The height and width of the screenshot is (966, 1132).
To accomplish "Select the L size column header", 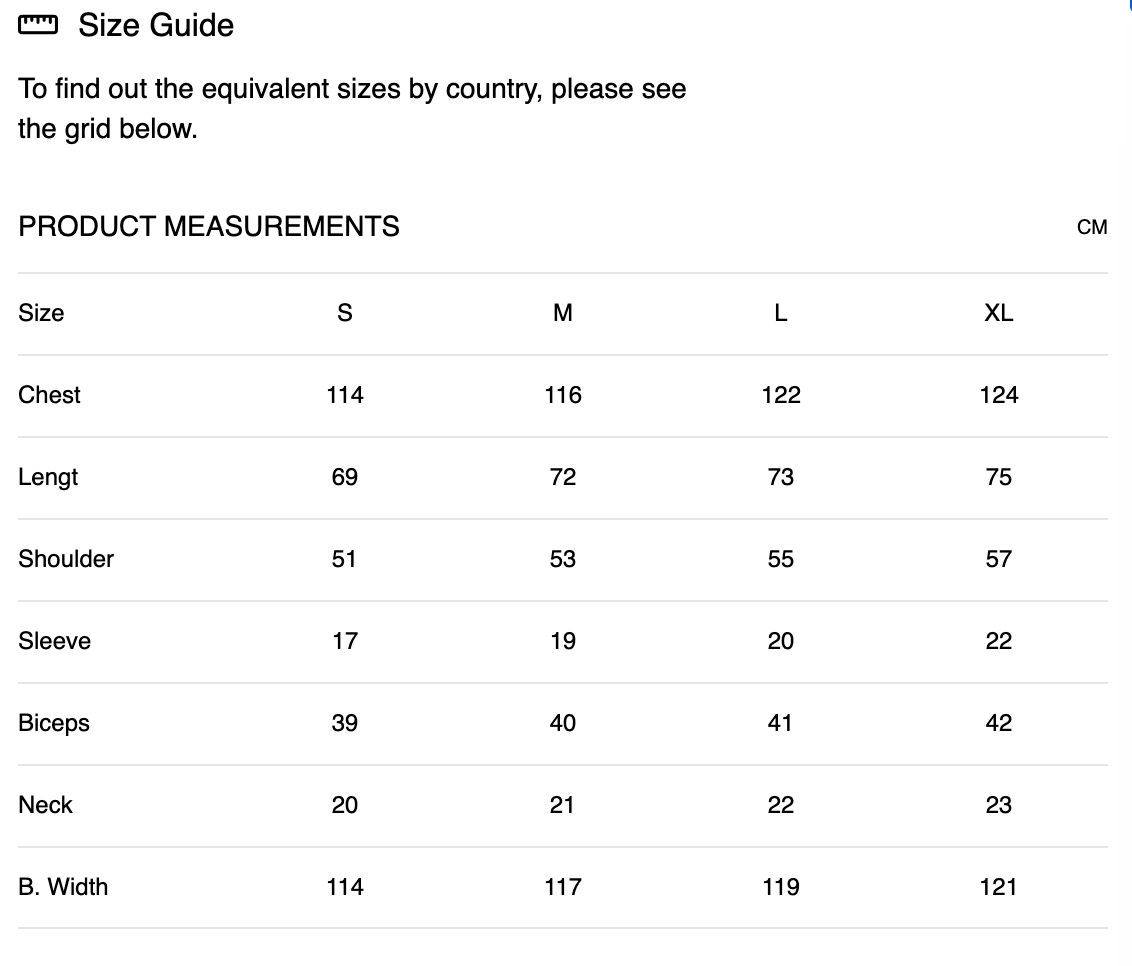I will click(781, 313).
